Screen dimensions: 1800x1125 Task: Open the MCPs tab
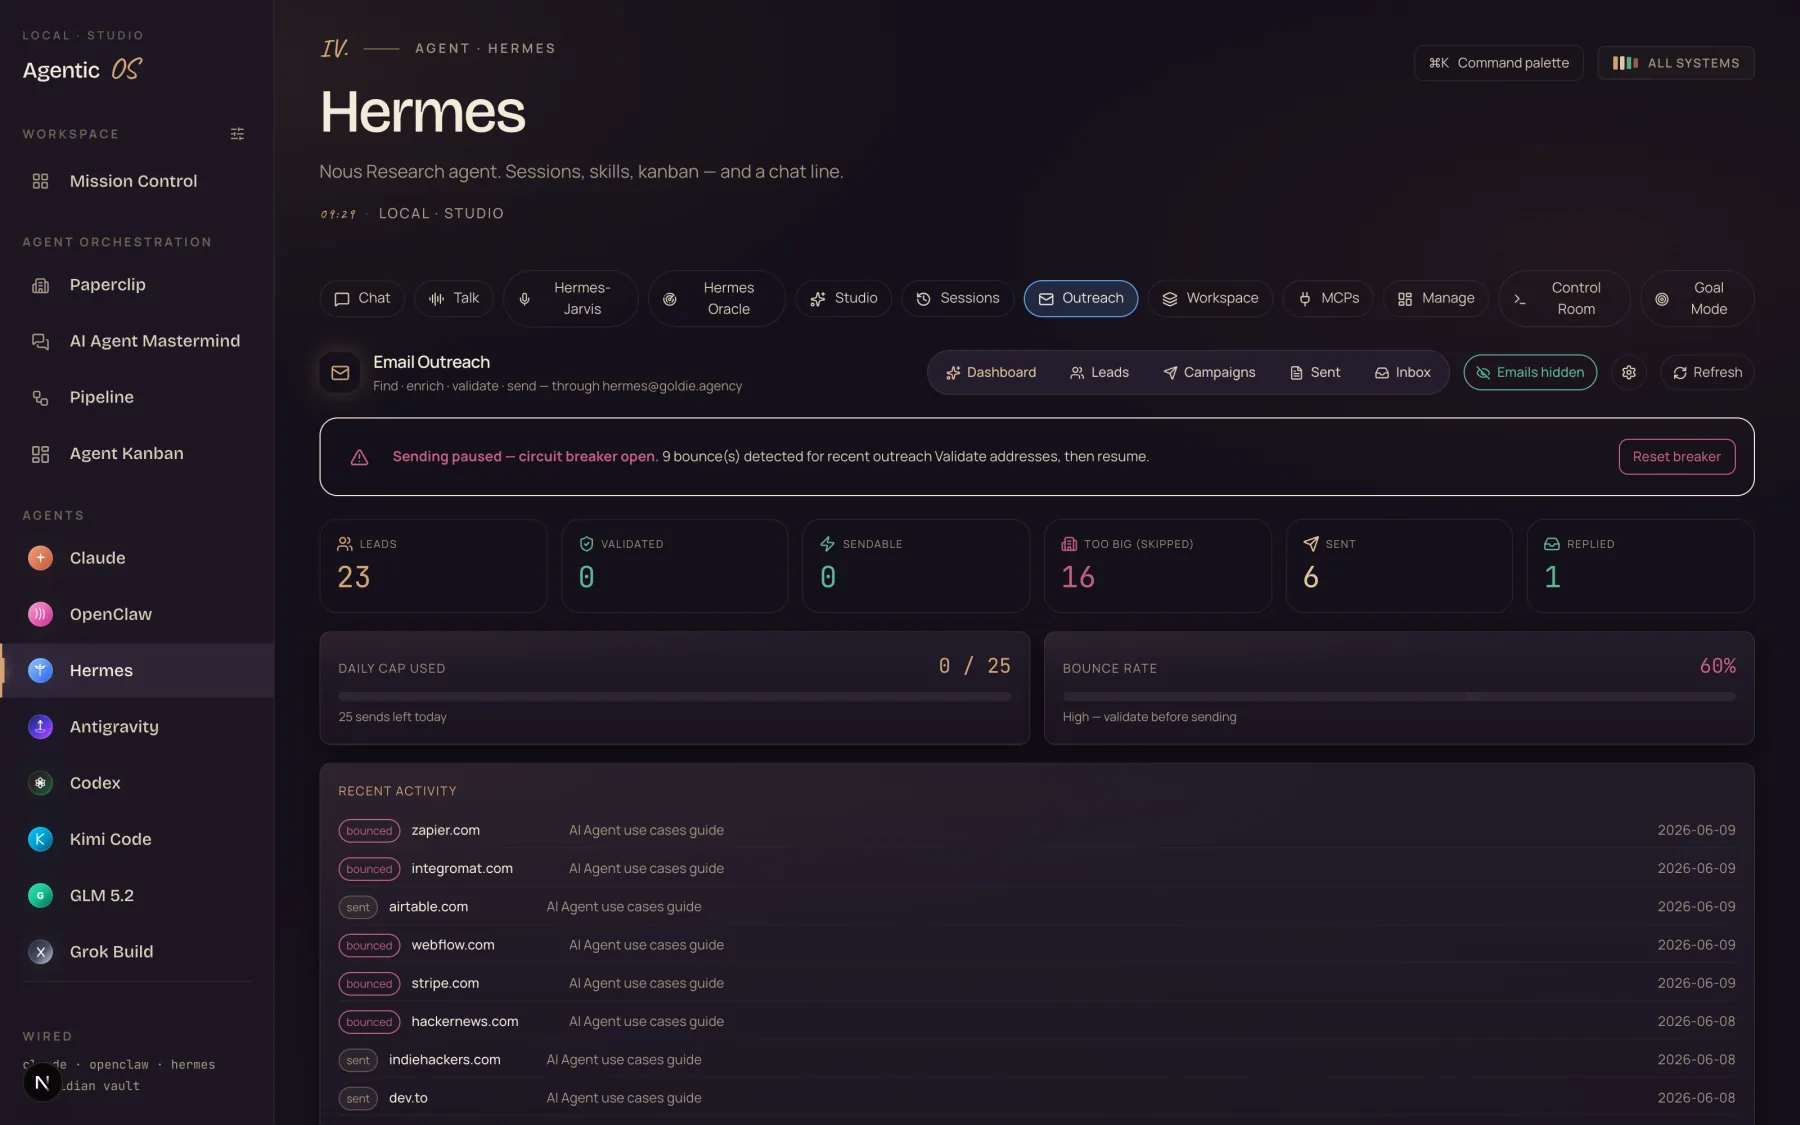(x=1328, y=298)
